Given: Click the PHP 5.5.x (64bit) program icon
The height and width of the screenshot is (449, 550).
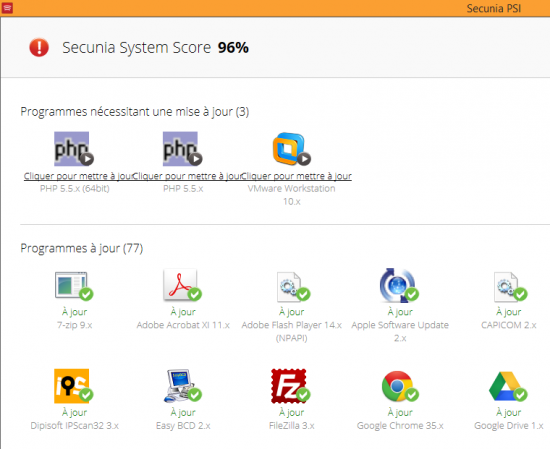Looking at the screenshot, I should [73, 149].
